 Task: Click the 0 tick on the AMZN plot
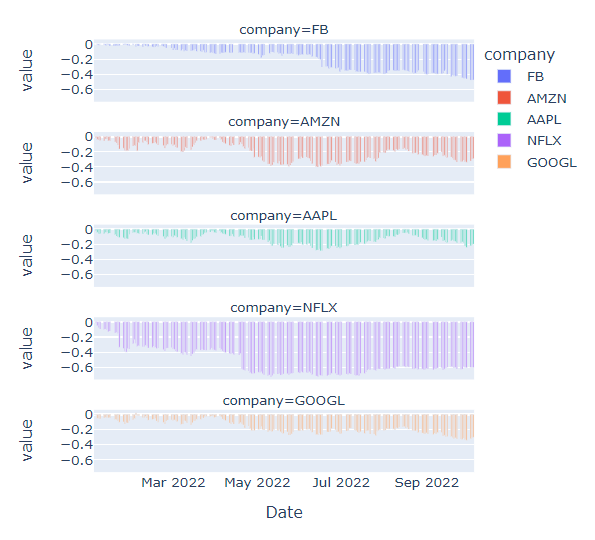pyautogui.click(x=89, y=136)
